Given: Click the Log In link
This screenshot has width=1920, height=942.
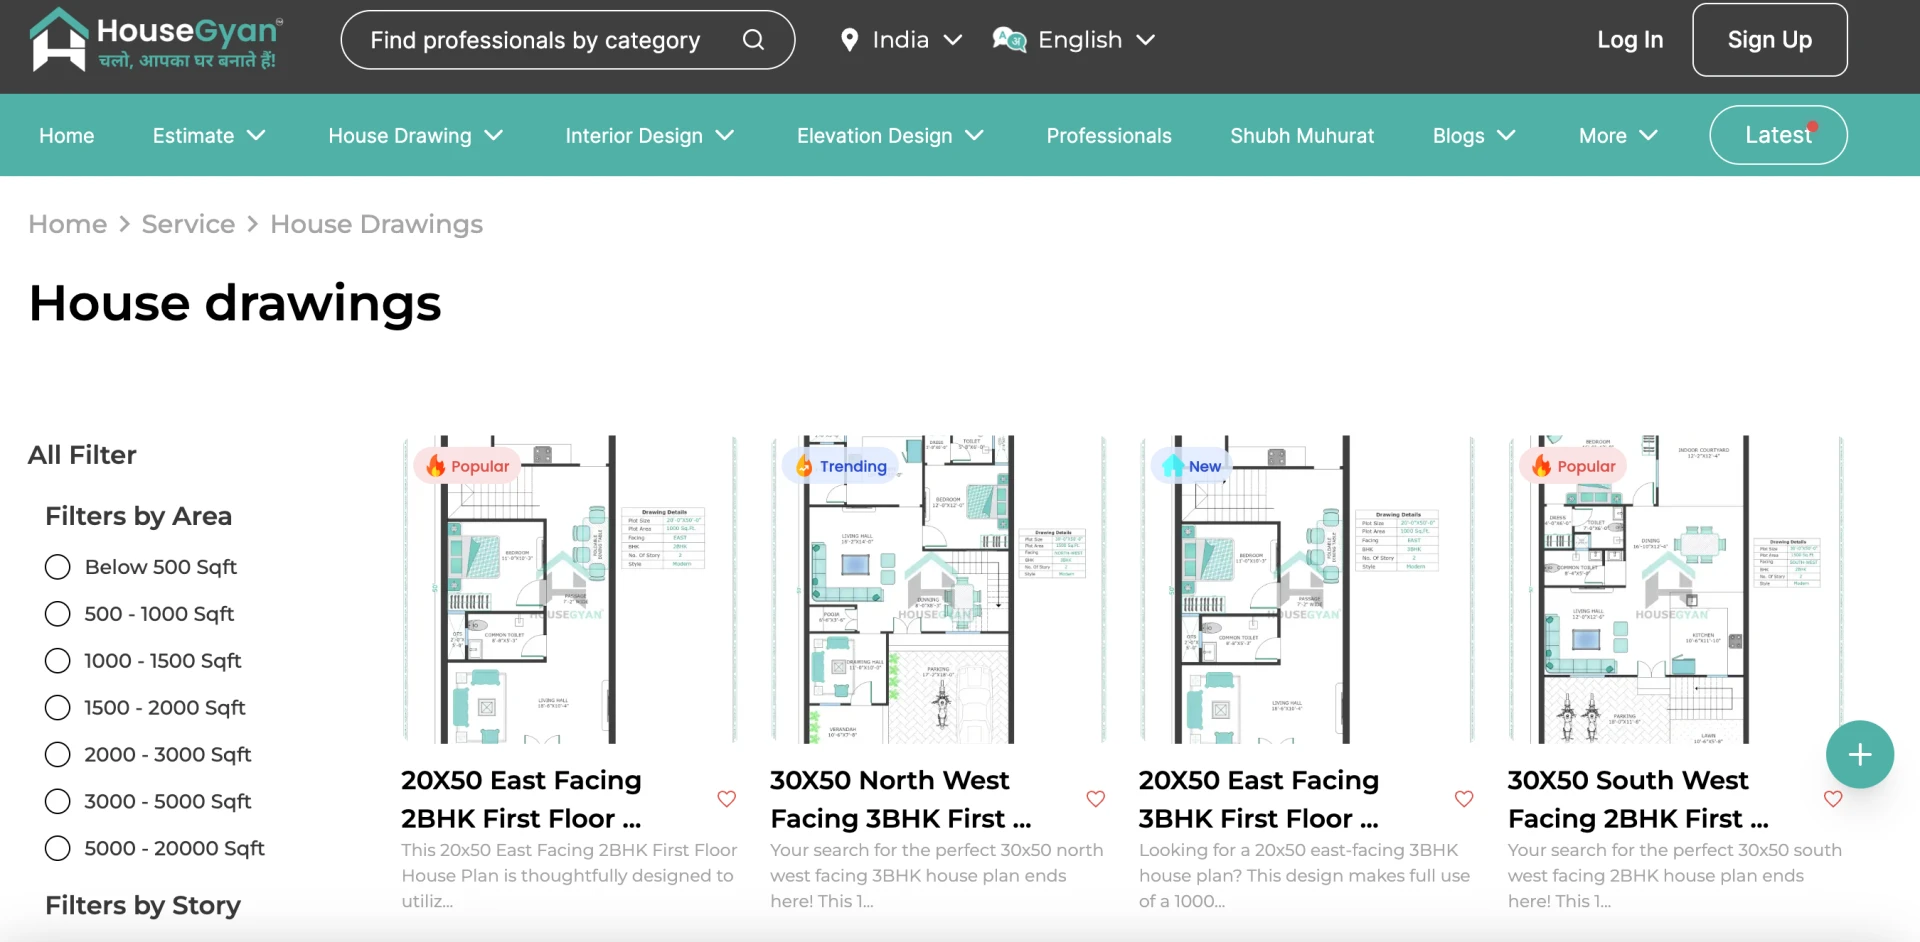Looking at the screenshot, I should point(1629,40).
